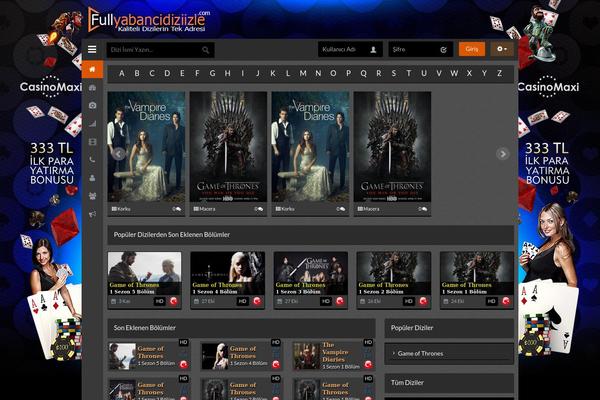Go to previous slide in carousel
600x400 pixels.
click(x=119, y=154)
